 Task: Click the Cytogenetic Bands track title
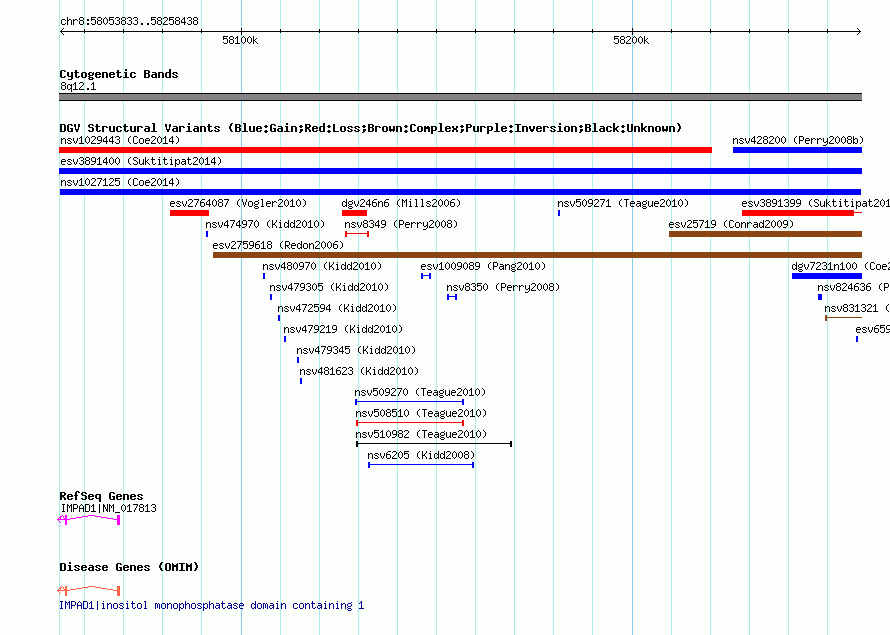119,74
